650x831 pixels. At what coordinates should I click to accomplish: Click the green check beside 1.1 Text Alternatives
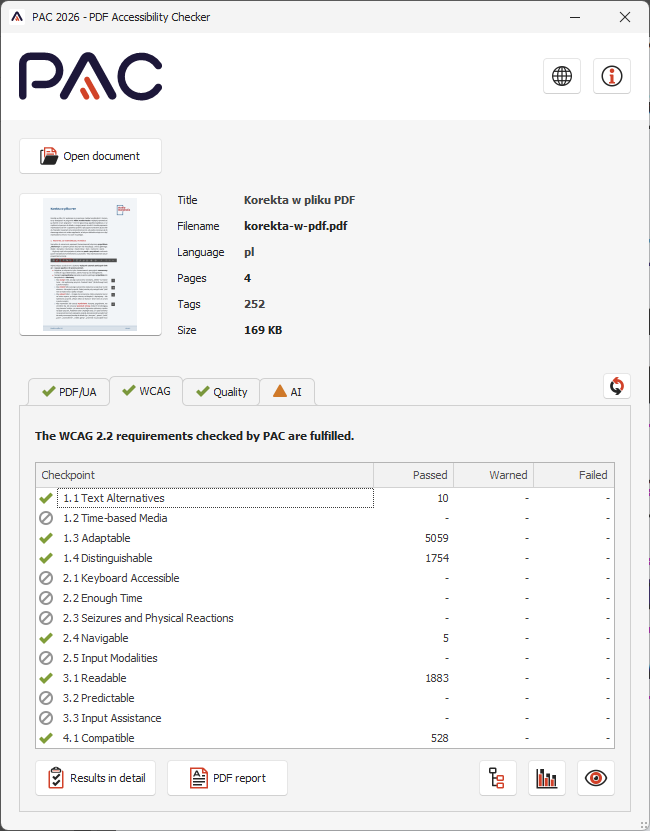point(46,498)
